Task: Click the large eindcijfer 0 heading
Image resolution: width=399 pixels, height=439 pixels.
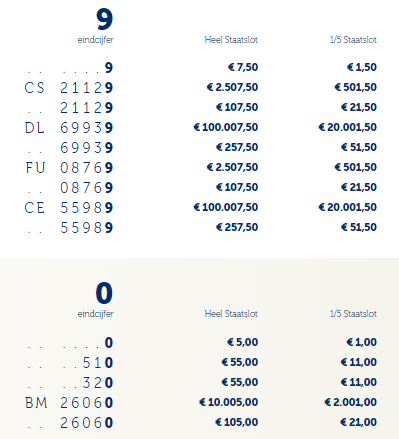Action: (104, 293)
